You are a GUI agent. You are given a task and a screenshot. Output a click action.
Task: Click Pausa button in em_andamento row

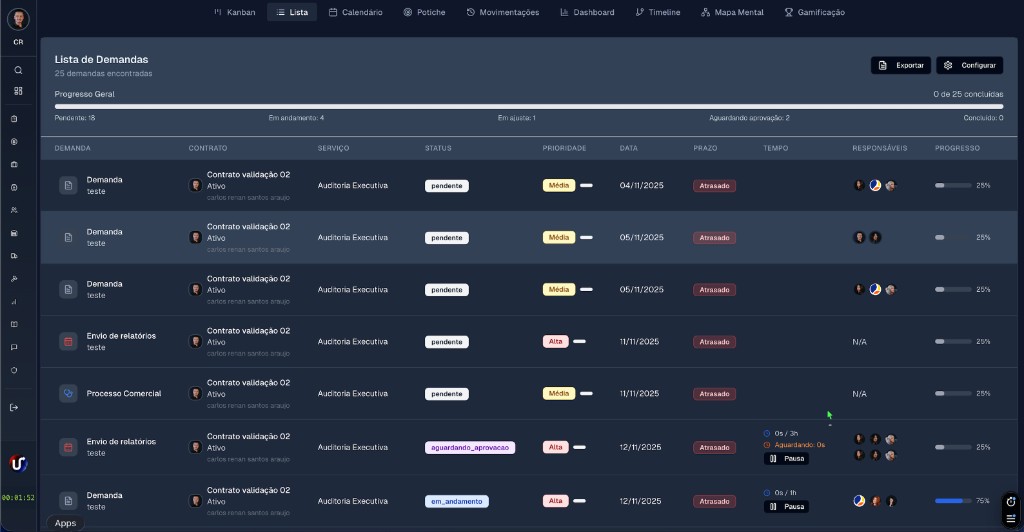[786, 507]
